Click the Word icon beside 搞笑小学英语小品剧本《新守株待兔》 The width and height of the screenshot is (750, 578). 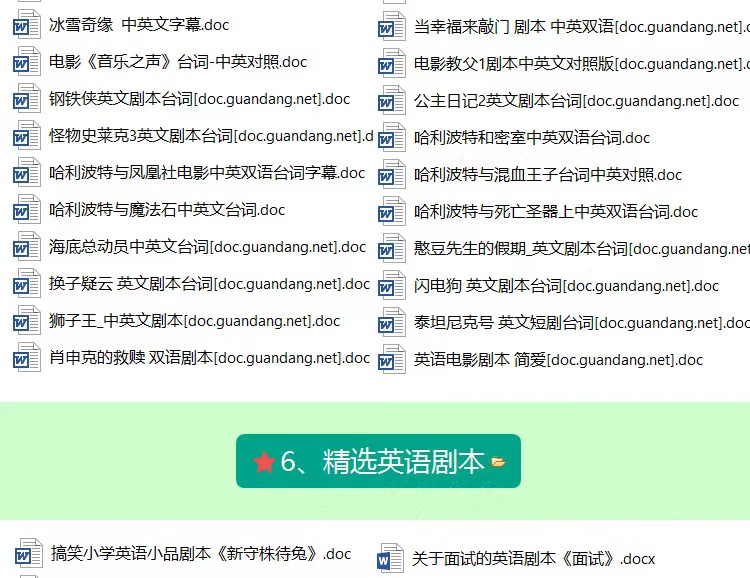click(29, 554)
